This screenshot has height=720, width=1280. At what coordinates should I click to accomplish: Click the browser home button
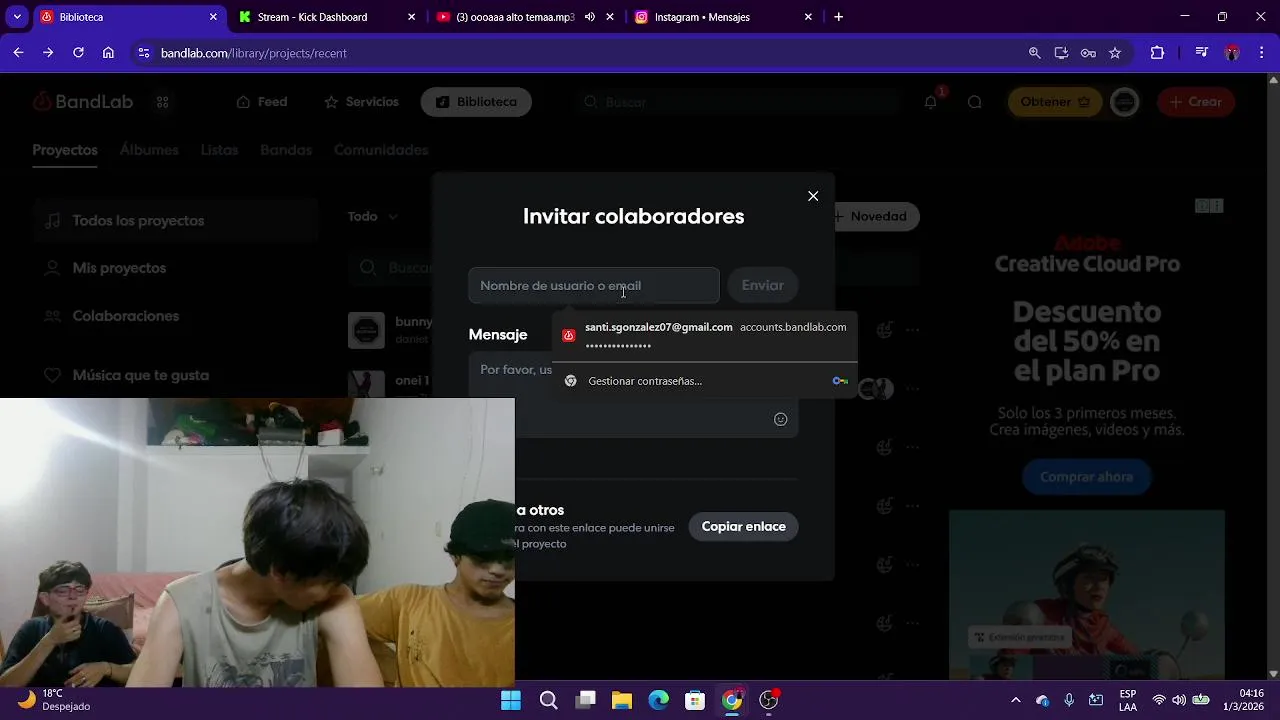point(108,53)
